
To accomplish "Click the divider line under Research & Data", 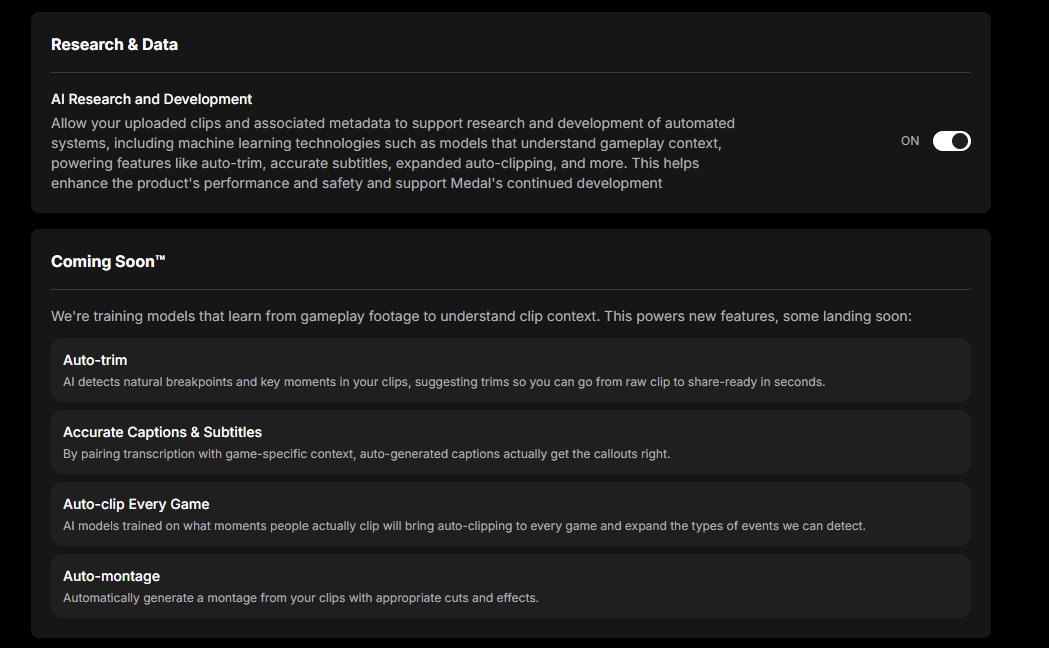I will click(x=510, y=72).
